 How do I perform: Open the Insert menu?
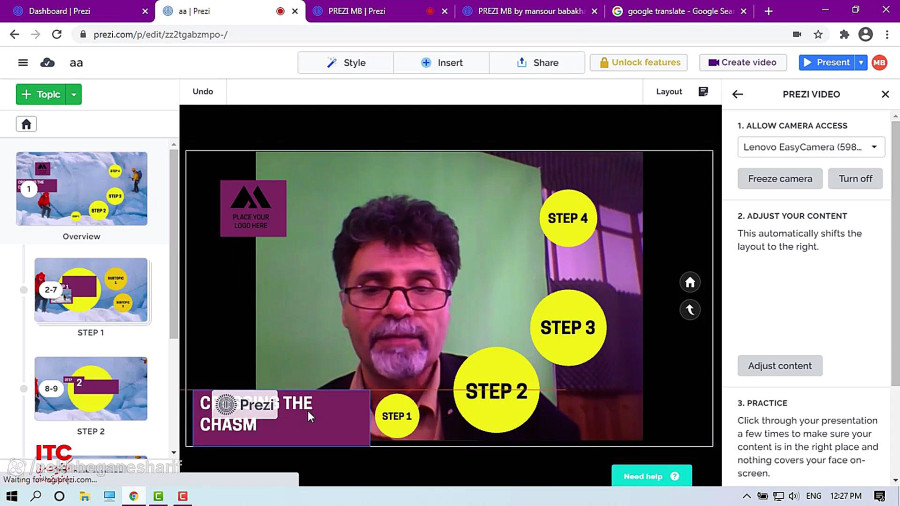click(441, 63)
